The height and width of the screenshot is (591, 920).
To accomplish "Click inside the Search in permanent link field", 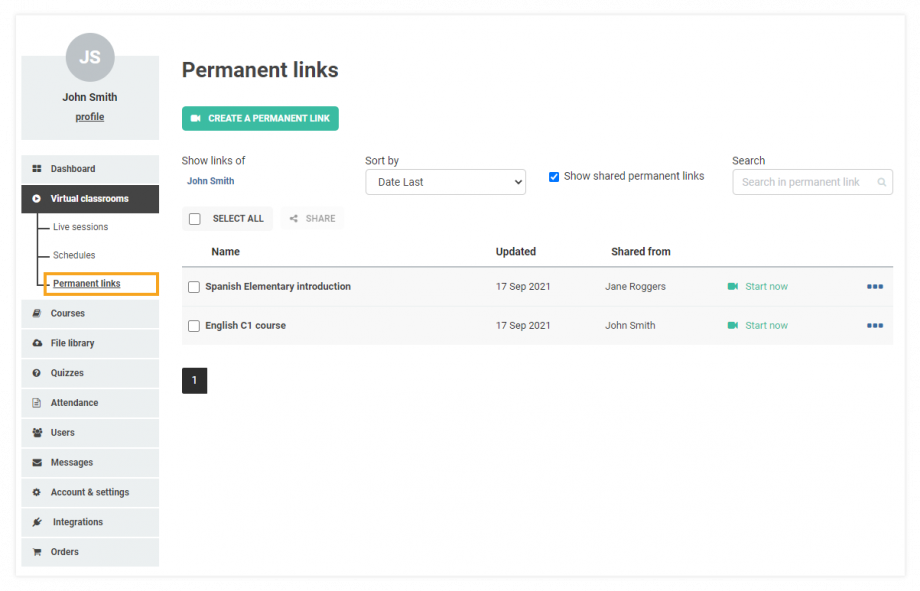I will [805, 182].
